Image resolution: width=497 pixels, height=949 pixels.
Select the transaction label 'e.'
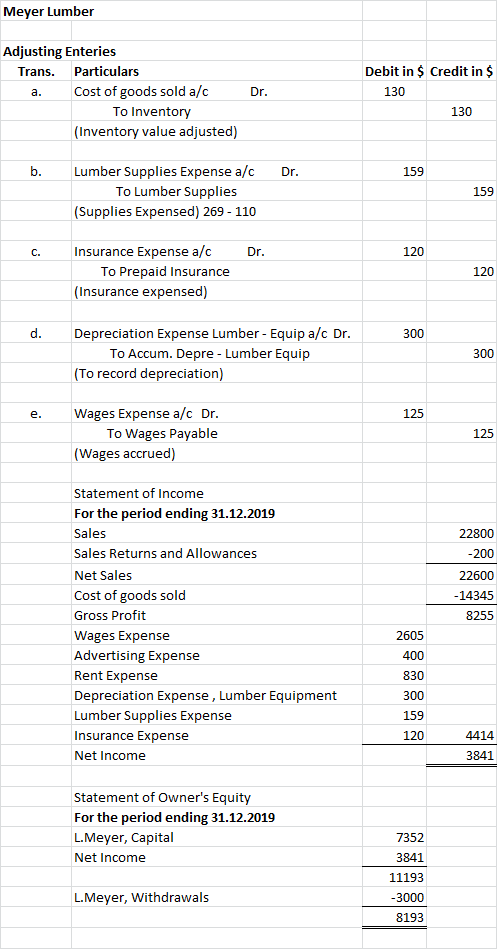[x=36, y=414]
